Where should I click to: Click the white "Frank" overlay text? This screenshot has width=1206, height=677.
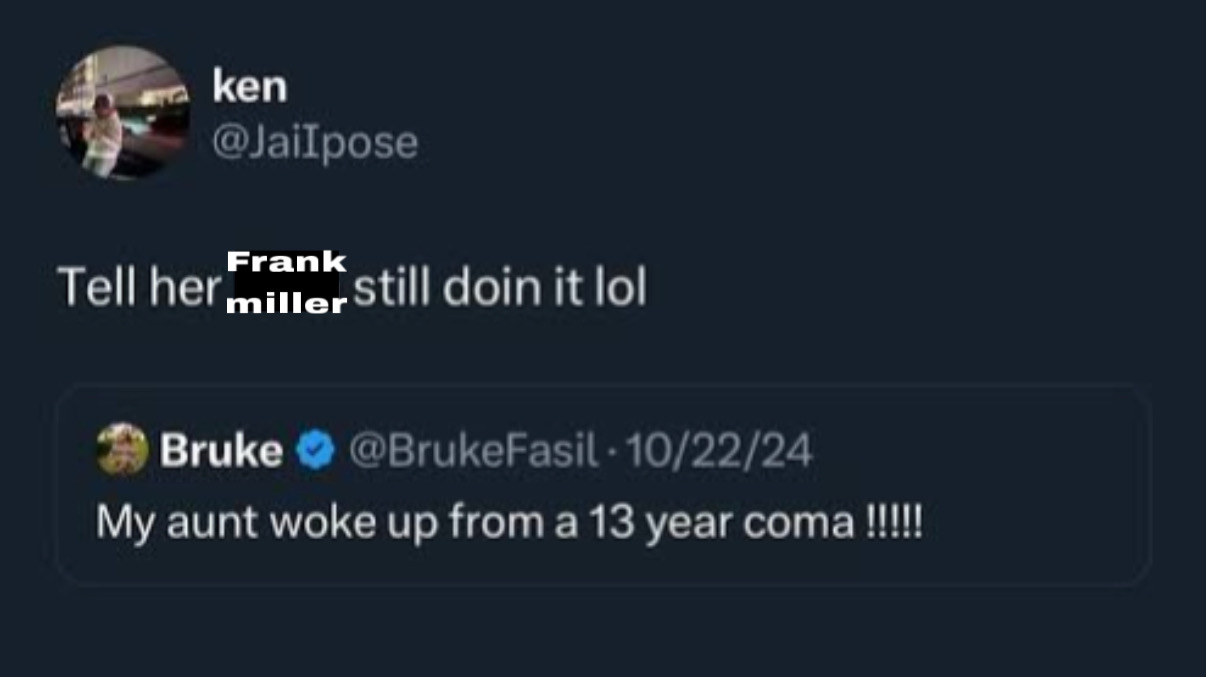click(x=286, y=262)
